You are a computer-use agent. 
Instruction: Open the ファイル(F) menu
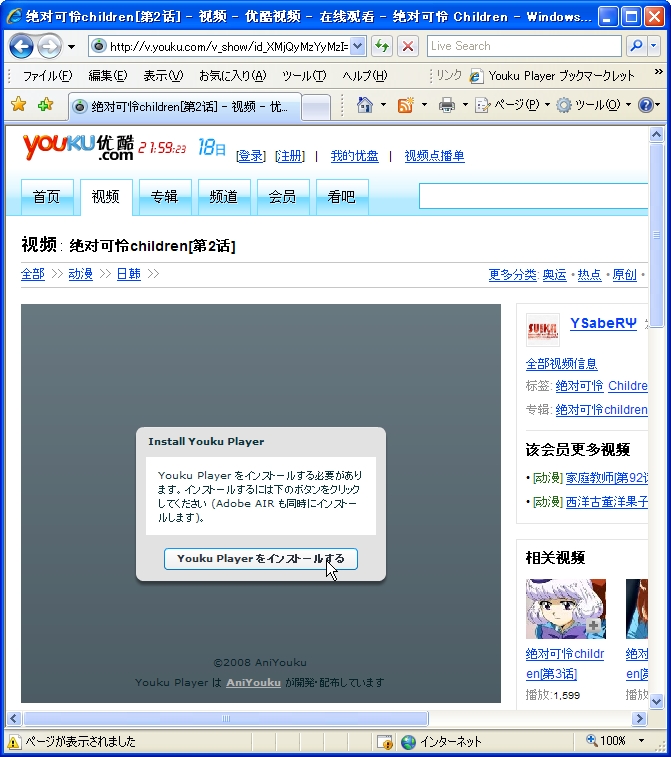point(47,76)
